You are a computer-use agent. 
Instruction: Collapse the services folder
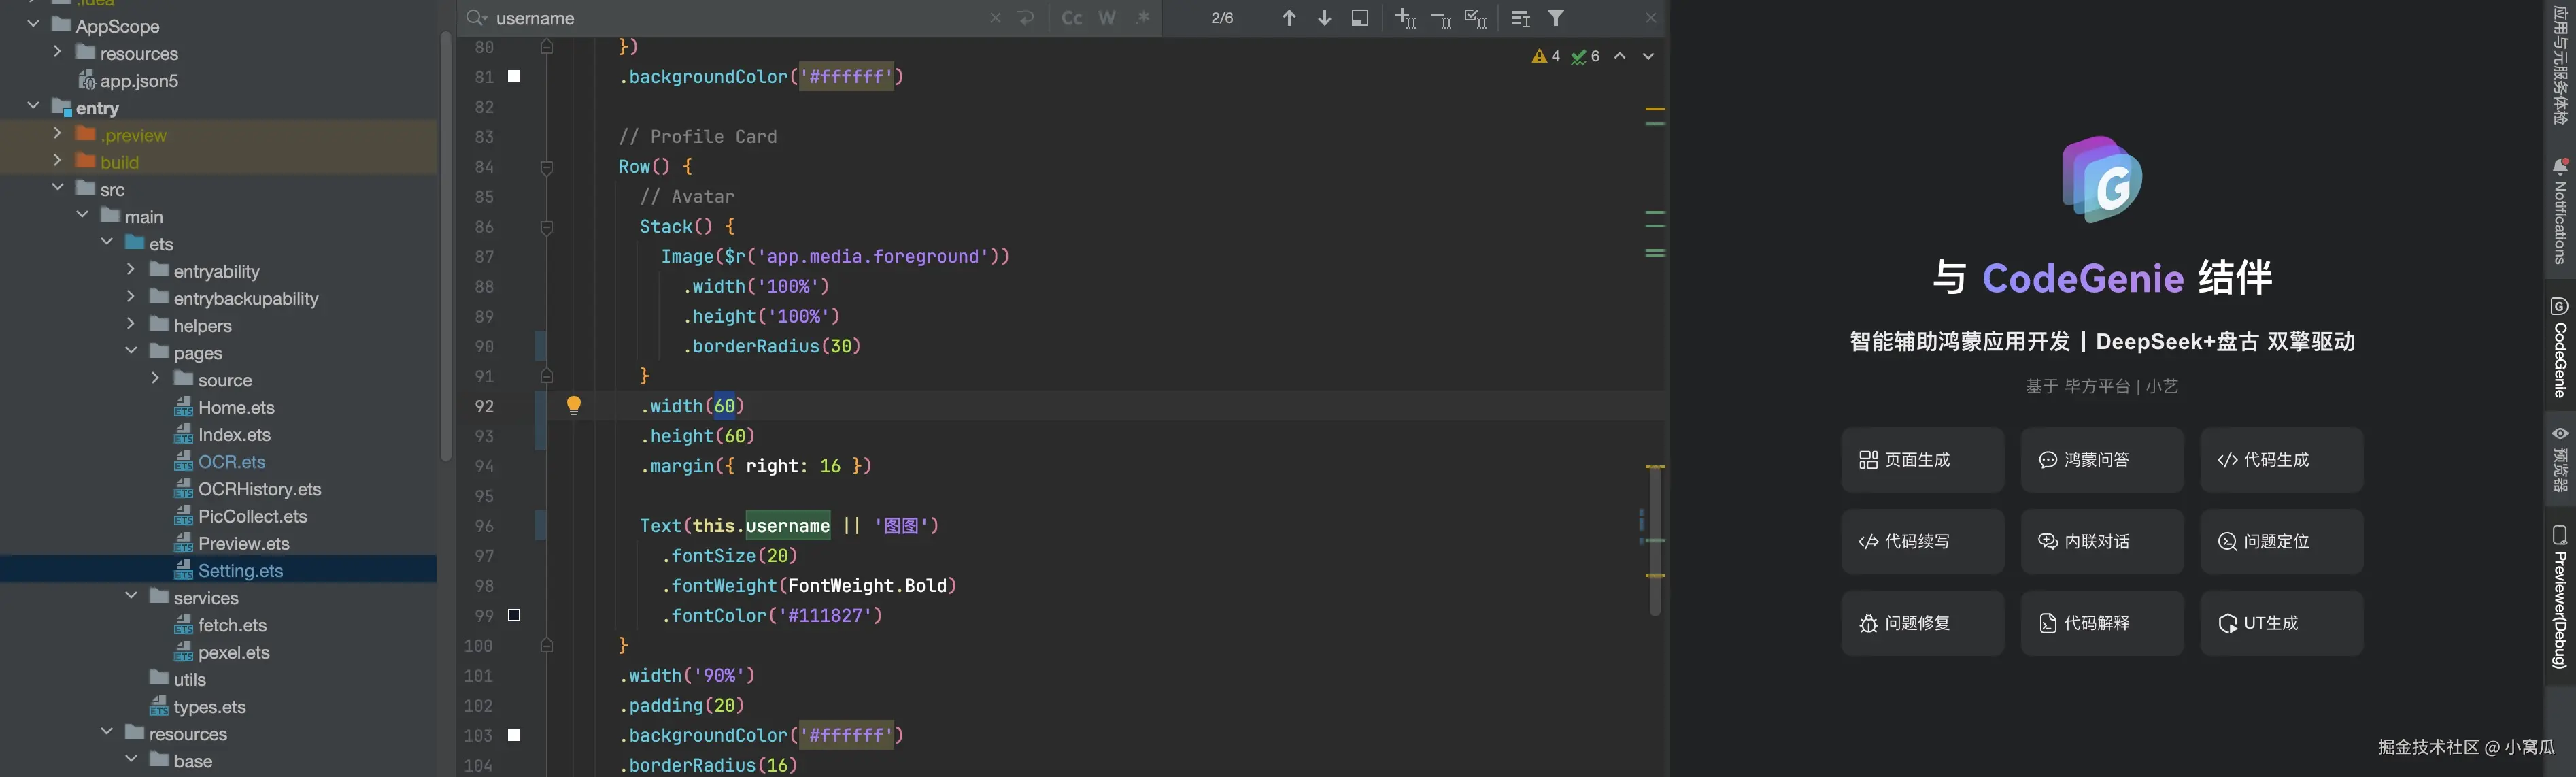pyautogui.click(x=131, y=596)
